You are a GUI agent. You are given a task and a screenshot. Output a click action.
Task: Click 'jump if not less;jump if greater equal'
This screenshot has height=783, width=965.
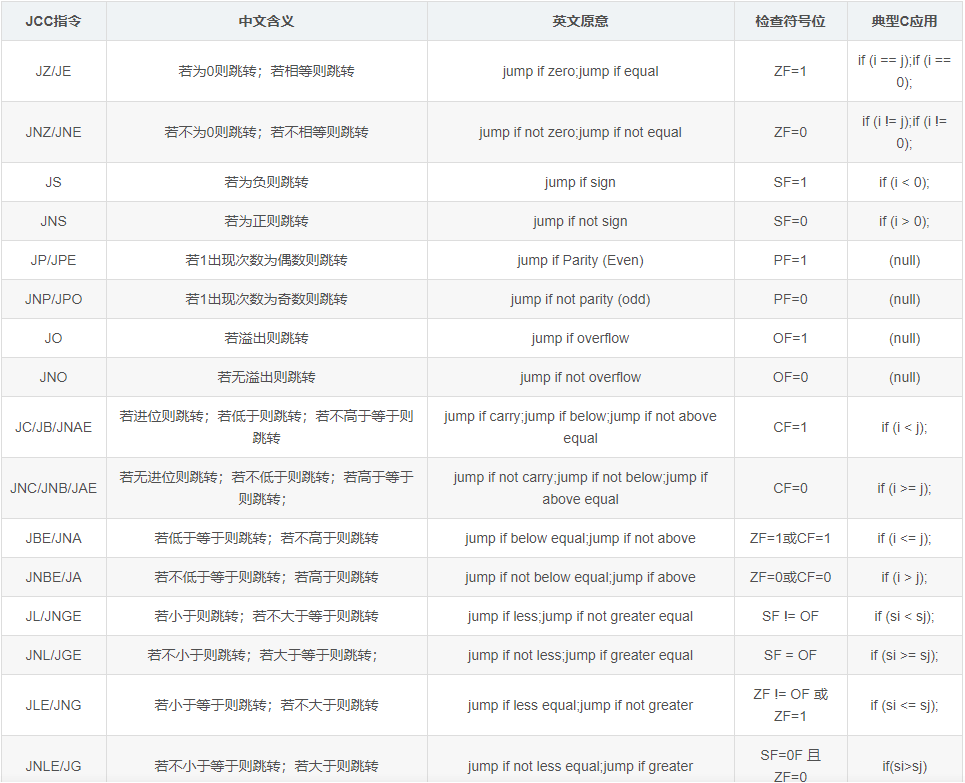point(580,654)
